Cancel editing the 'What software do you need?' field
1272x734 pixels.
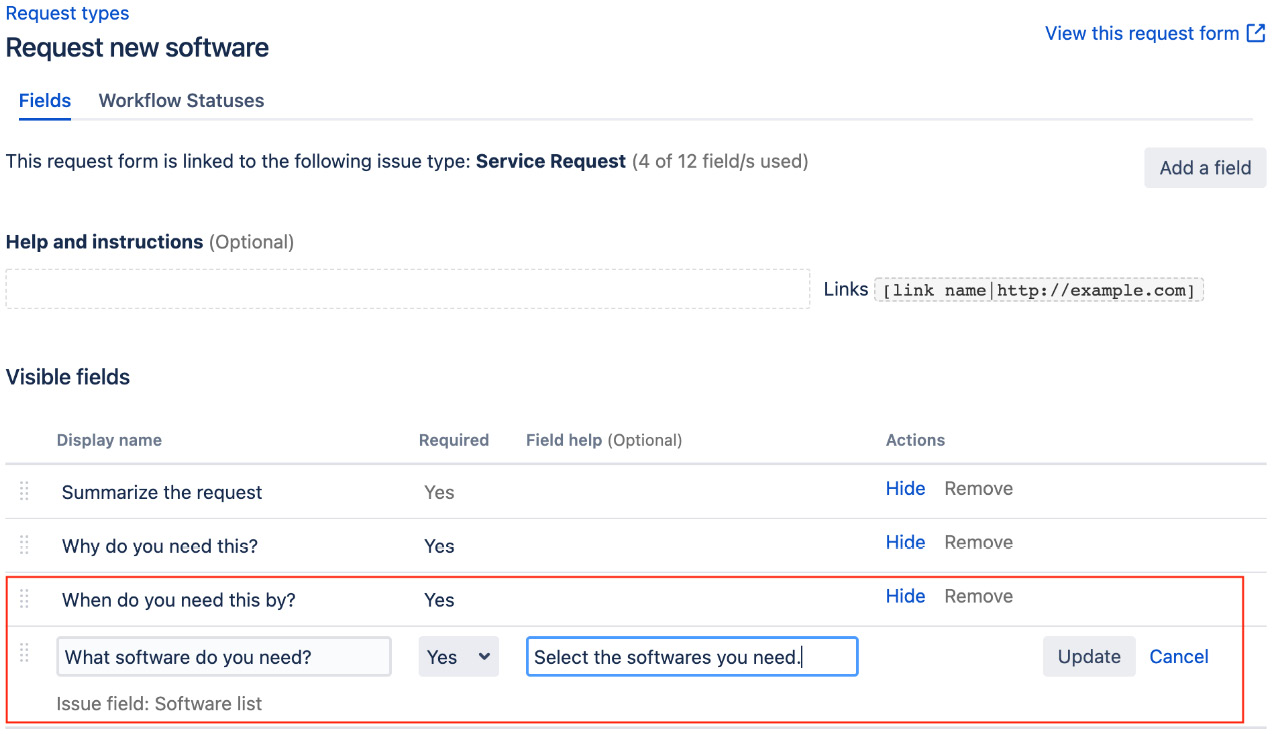[x=1178, y=656]
